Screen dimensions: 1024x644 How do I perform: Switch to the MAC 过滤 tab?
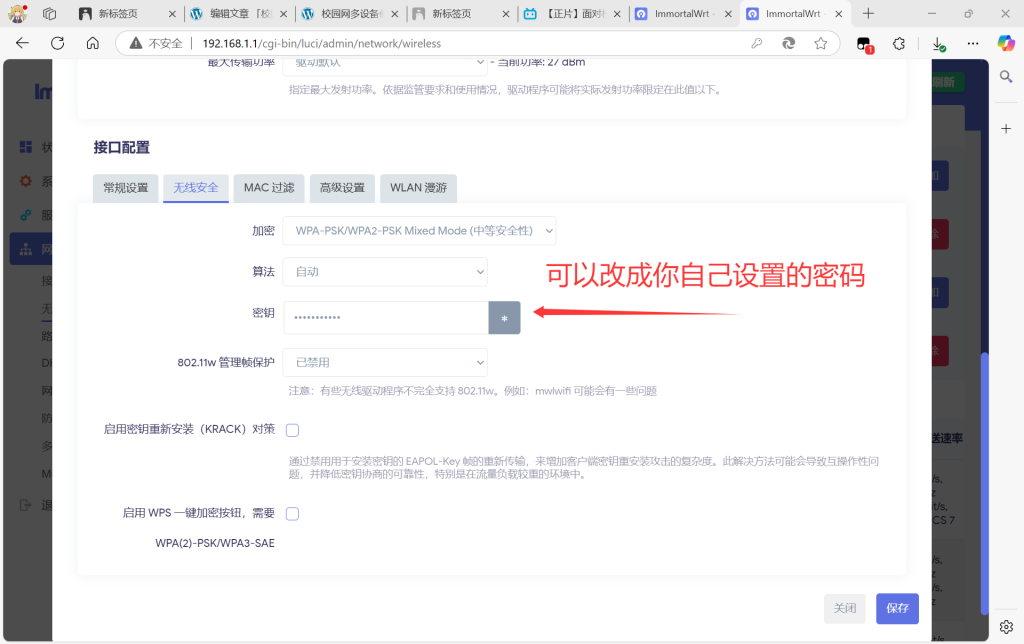click(x=269, y=188)
